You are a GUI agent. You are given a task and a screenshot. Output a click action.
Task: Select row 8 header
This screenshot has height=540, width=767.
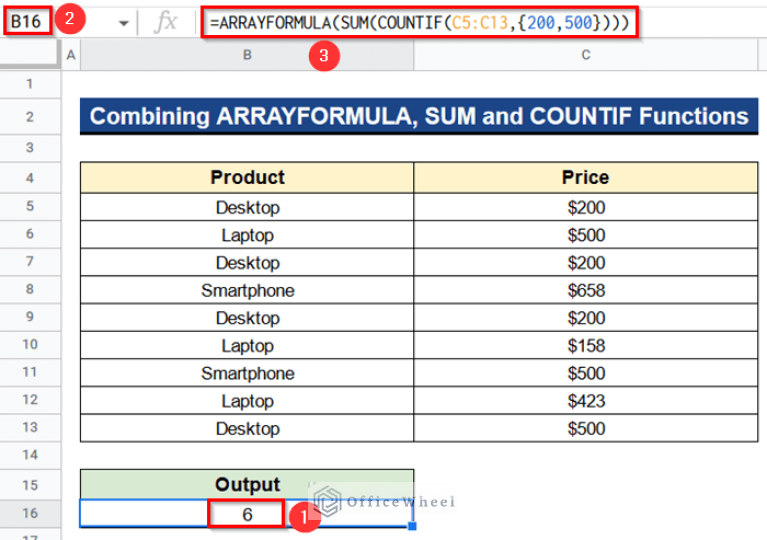(30, 290)
